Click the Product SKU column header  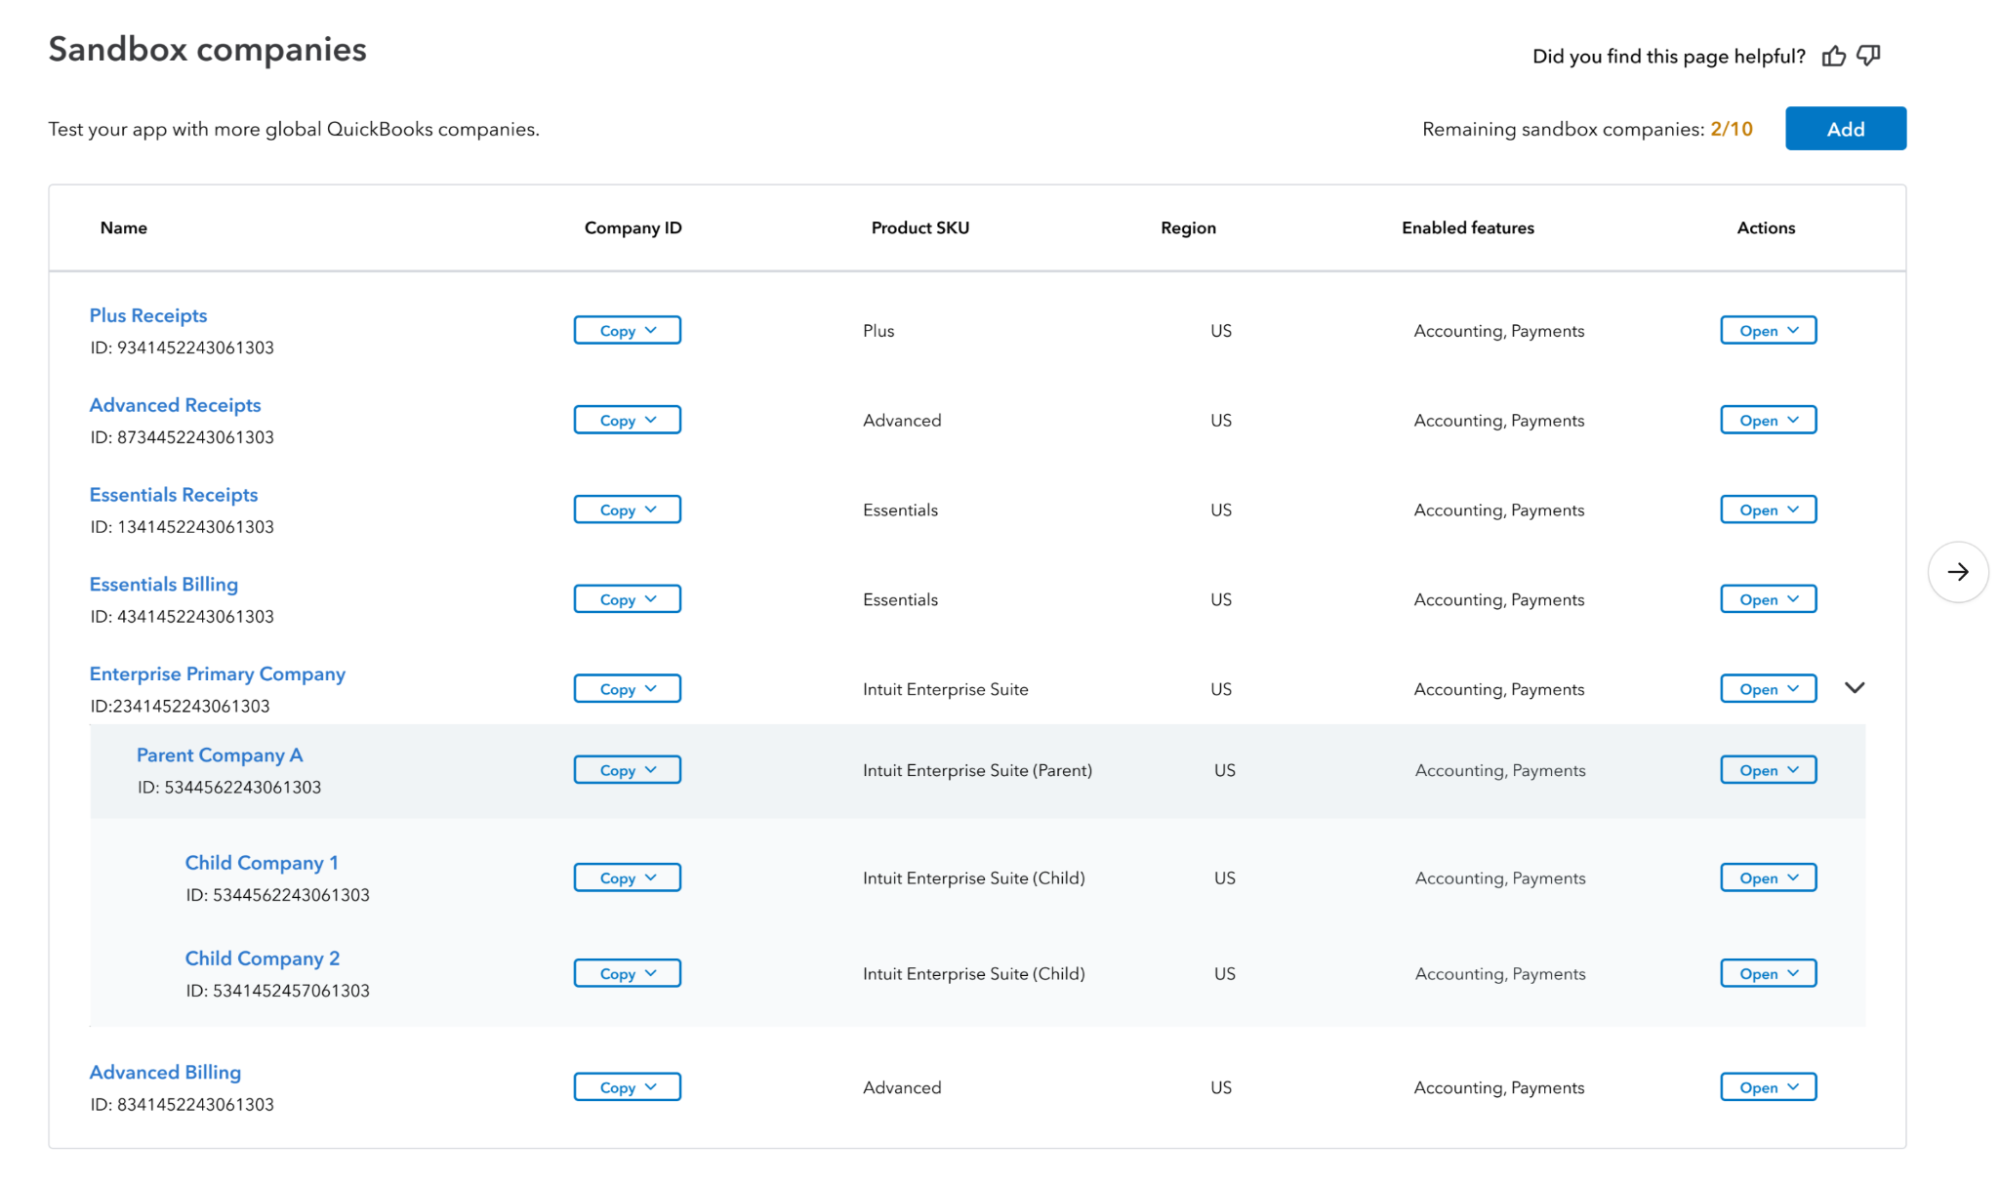coord(920,228)
